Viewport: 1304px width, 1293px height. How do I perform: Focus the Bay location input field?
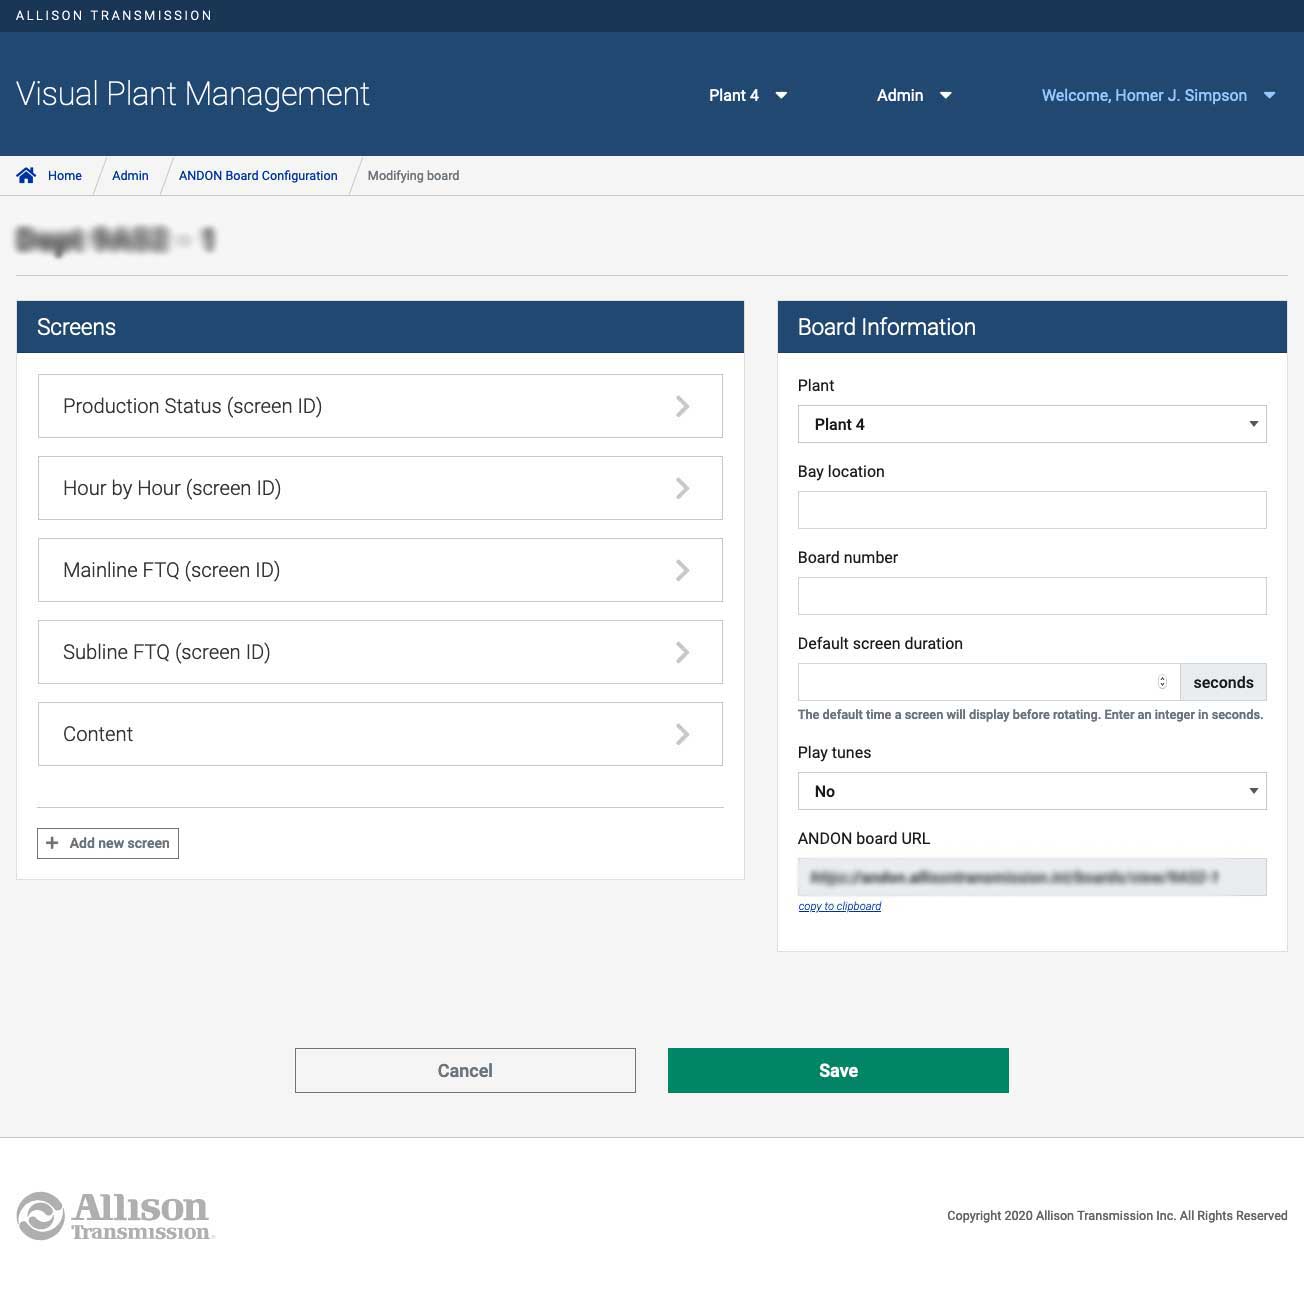(1032, 510)
